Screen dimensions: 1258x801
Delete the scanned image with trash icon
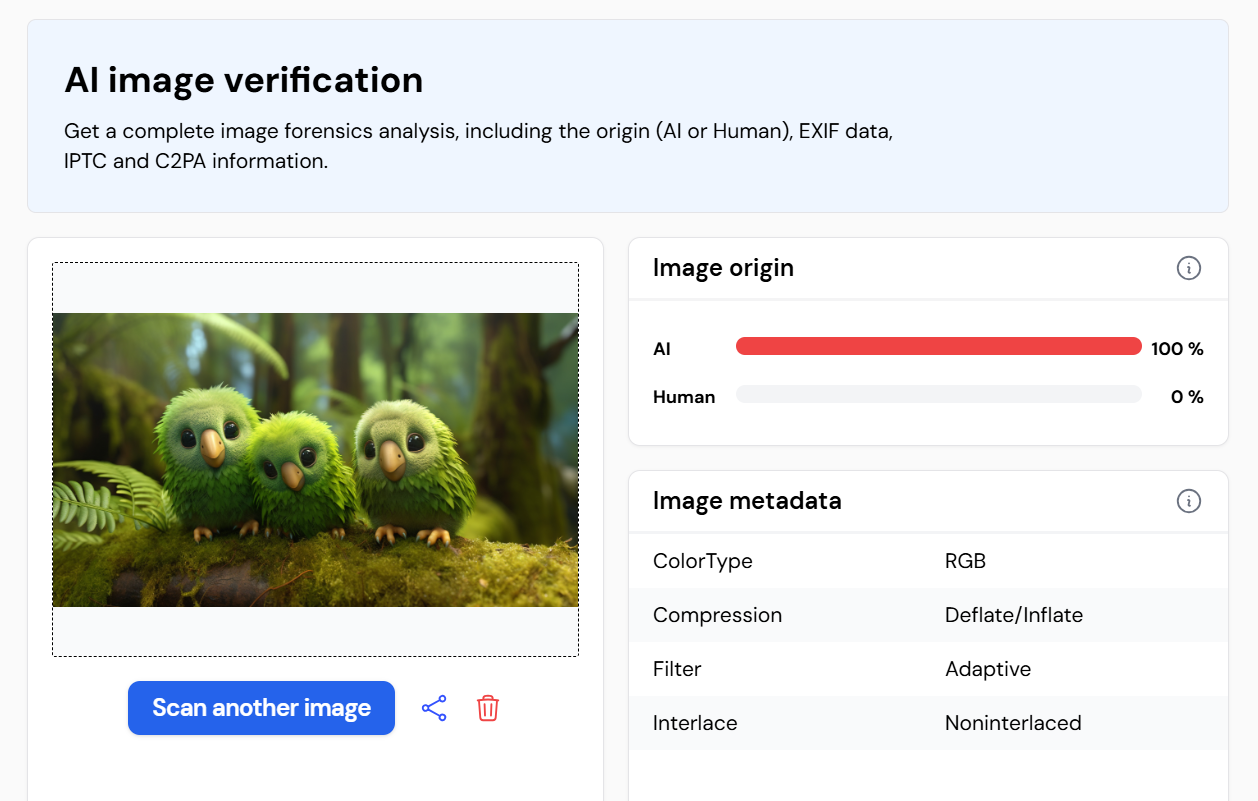(488, 708)
